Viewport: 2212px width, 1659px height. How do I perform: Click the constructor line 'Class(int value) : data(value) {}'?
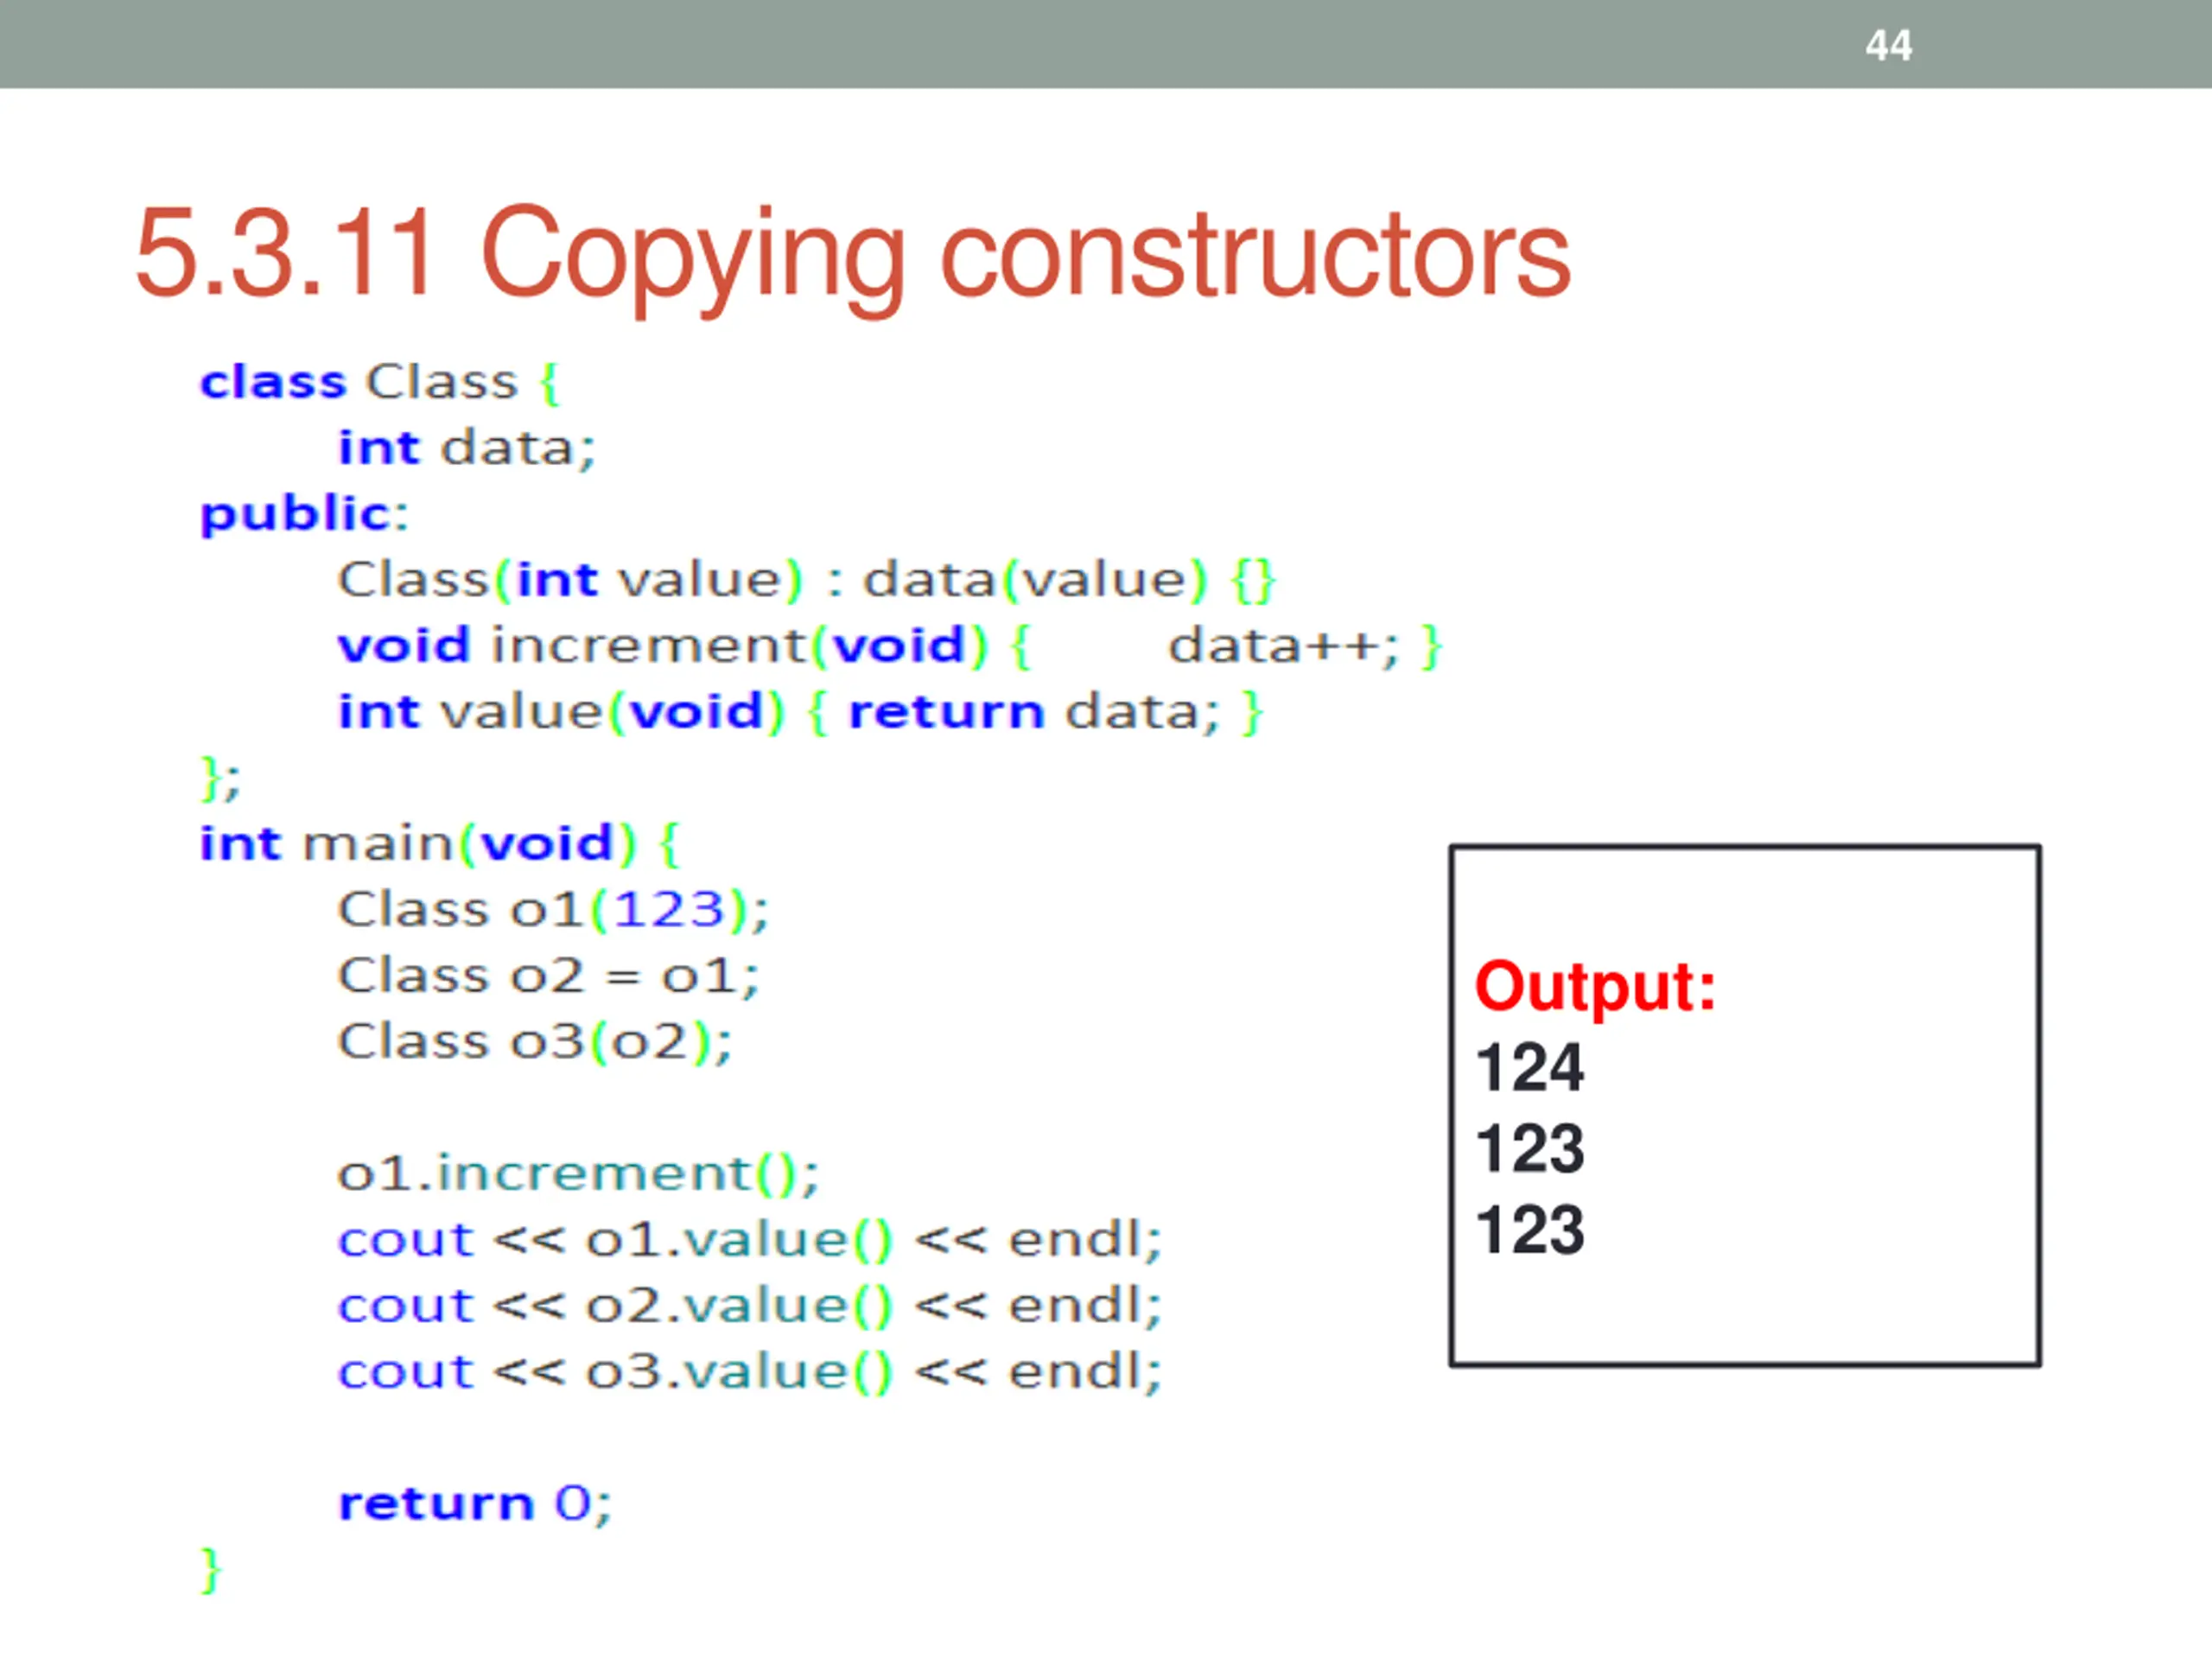(807, 581)
